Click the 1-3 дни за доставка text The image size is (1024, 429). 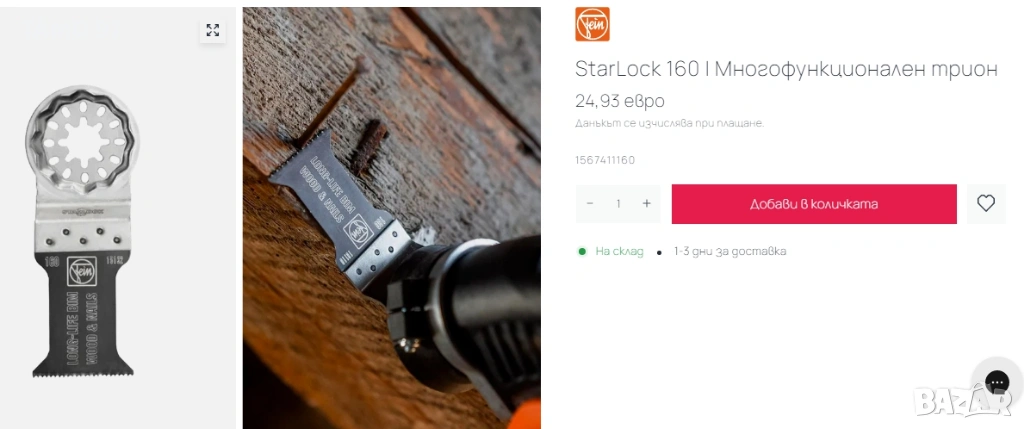(x=729, y=251)
